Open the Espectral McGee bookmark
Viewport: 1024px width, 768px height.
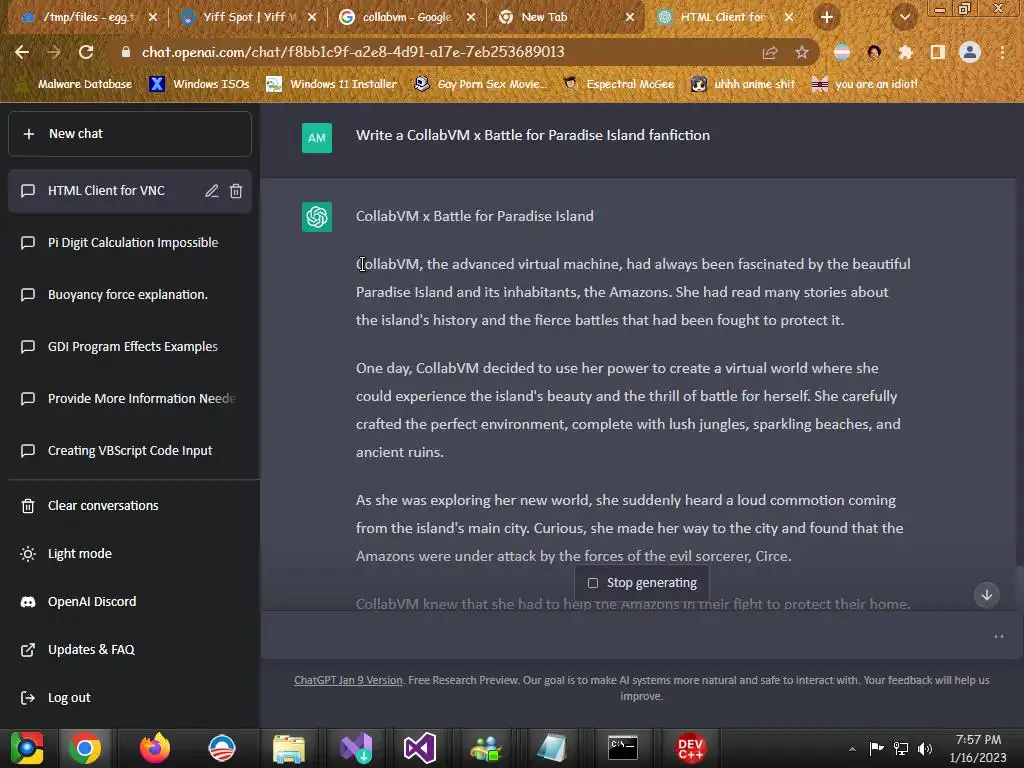click(x=618, y=84)
